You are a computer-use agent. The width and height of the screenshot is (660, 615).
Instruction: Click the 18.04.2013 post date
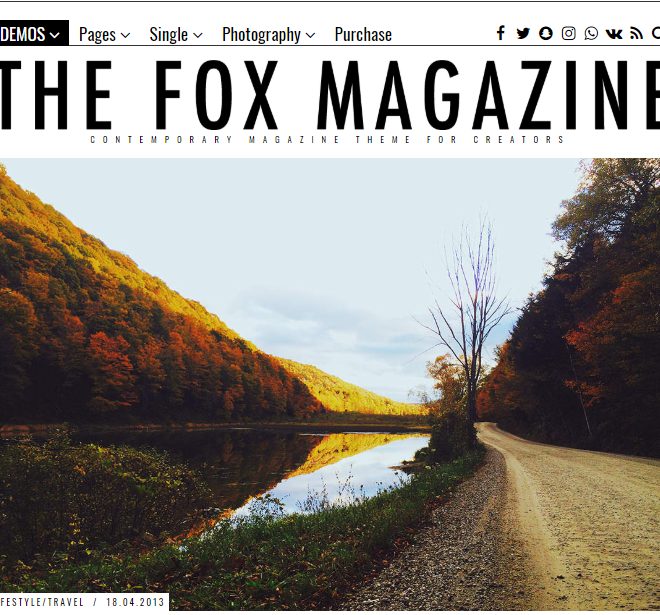tap(135, 602)
